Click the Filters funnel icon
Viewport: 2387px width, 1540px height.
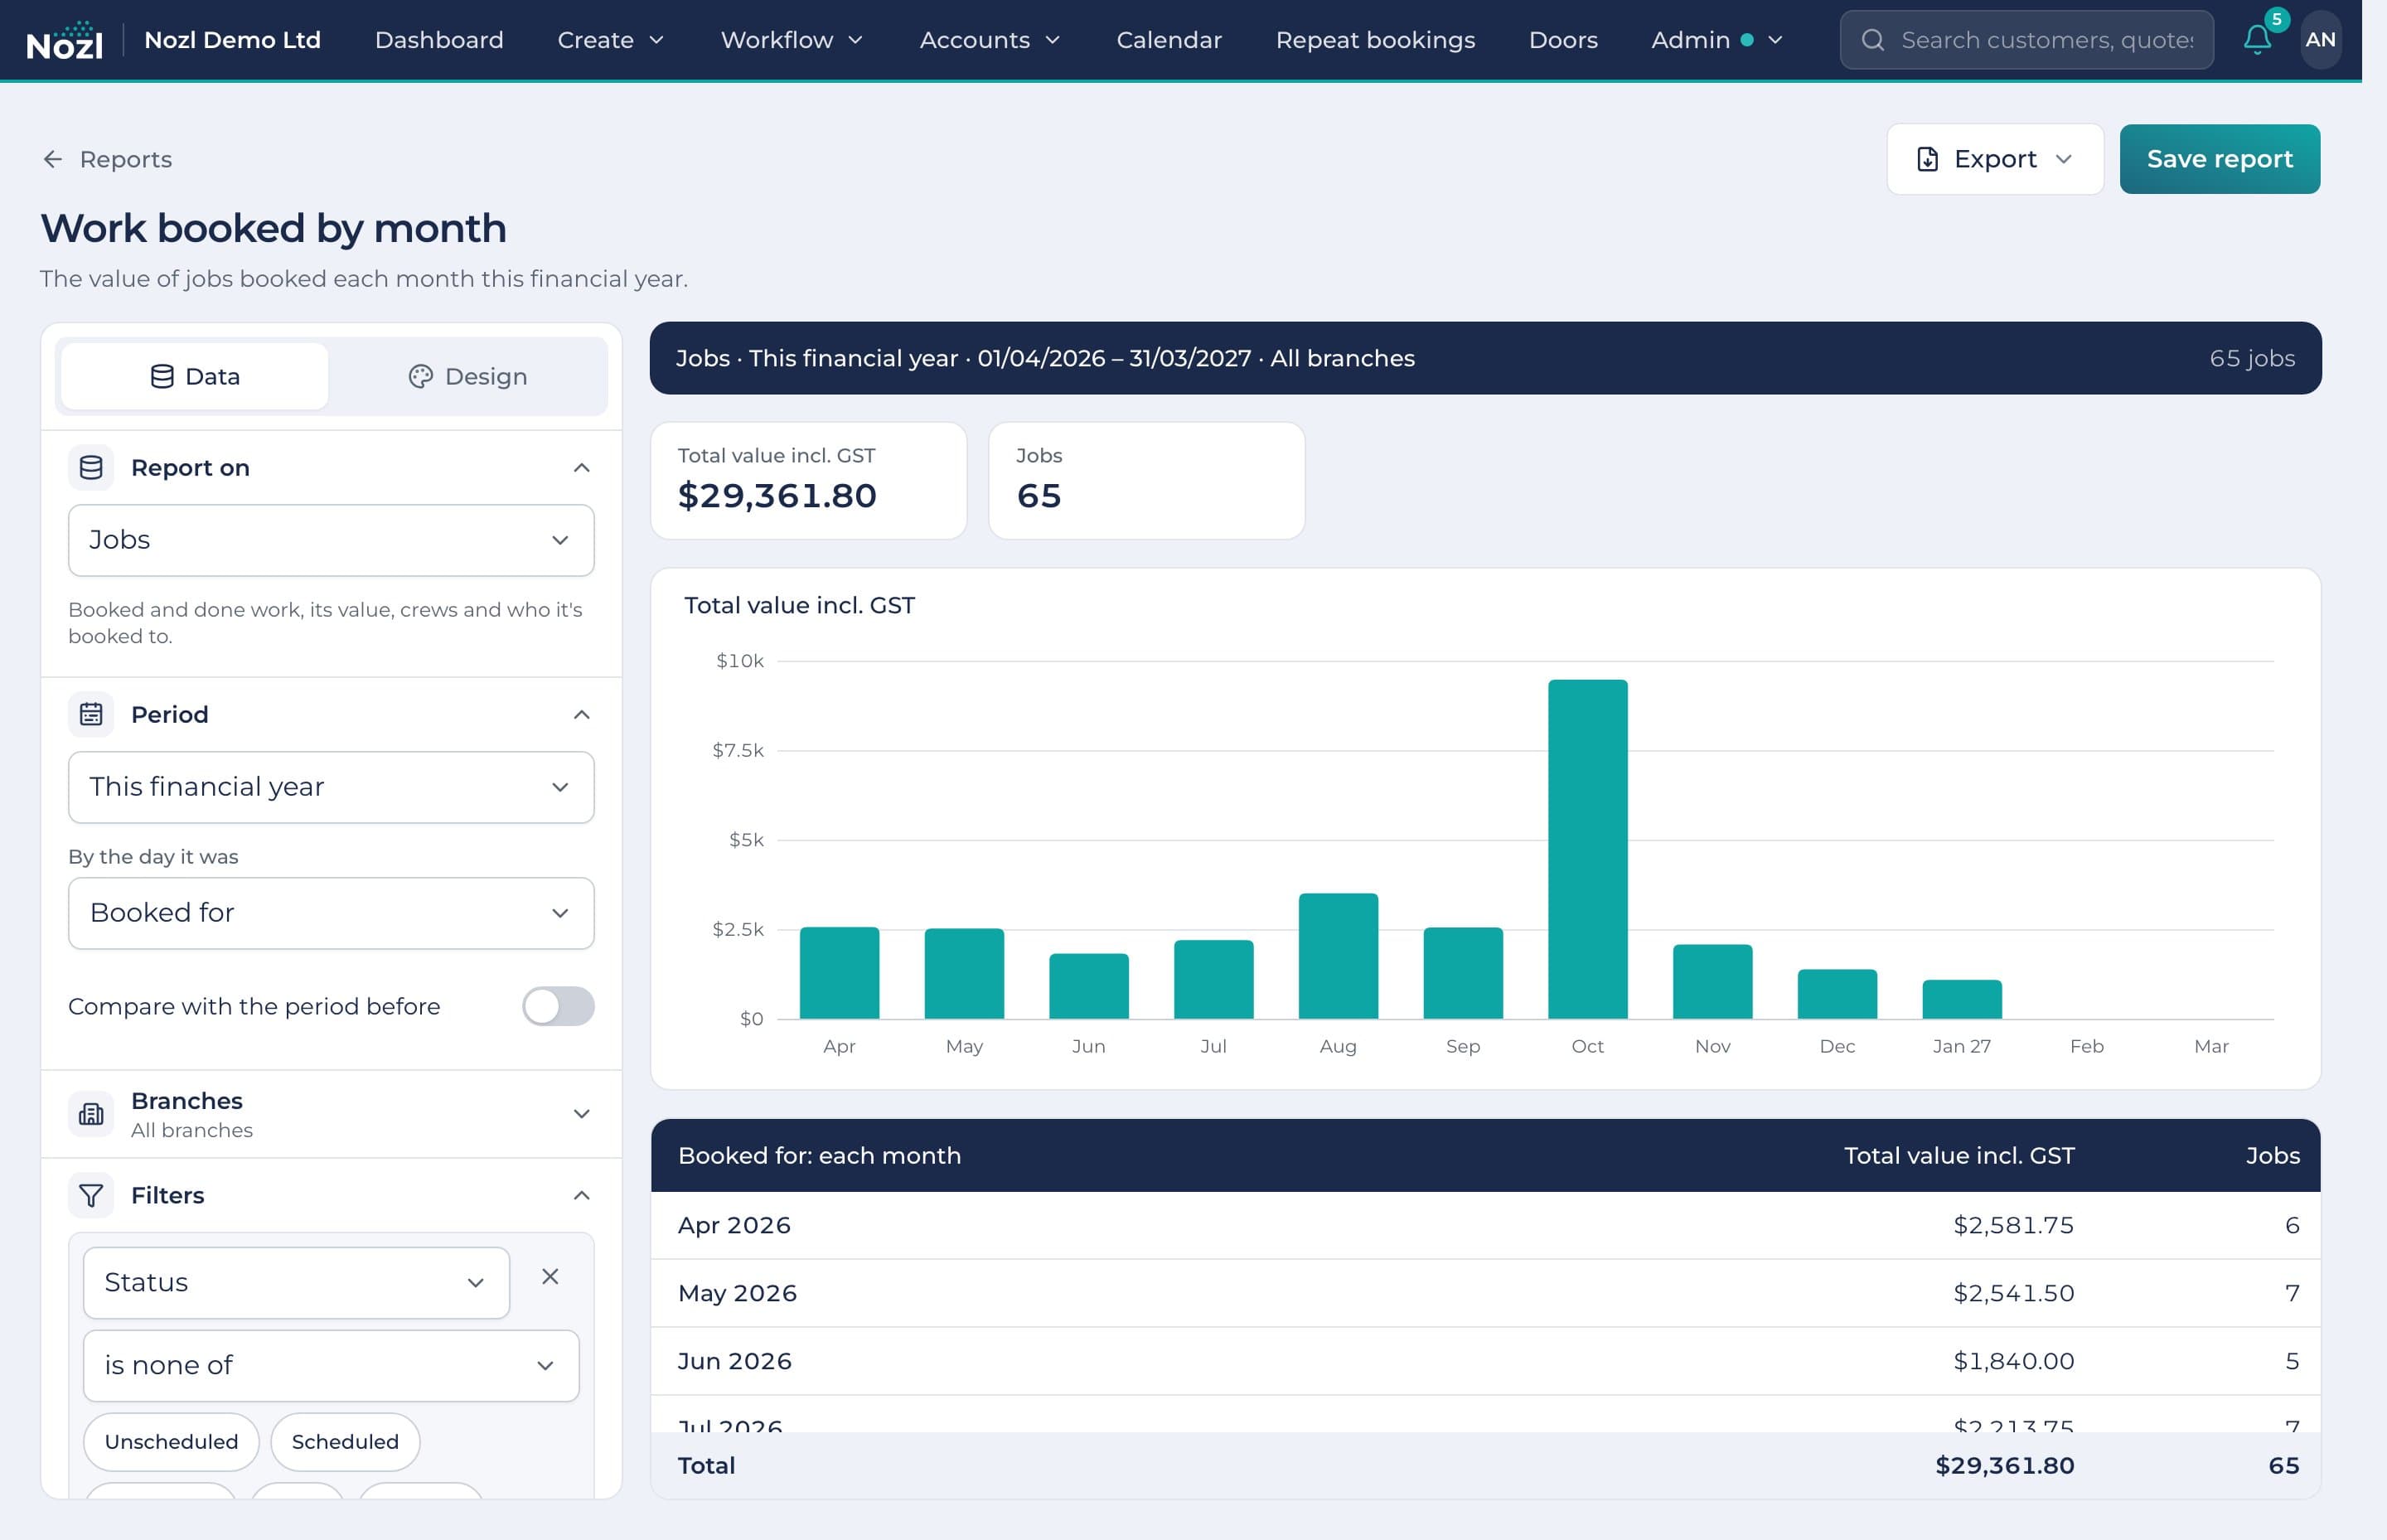(x=91, y=1195)
